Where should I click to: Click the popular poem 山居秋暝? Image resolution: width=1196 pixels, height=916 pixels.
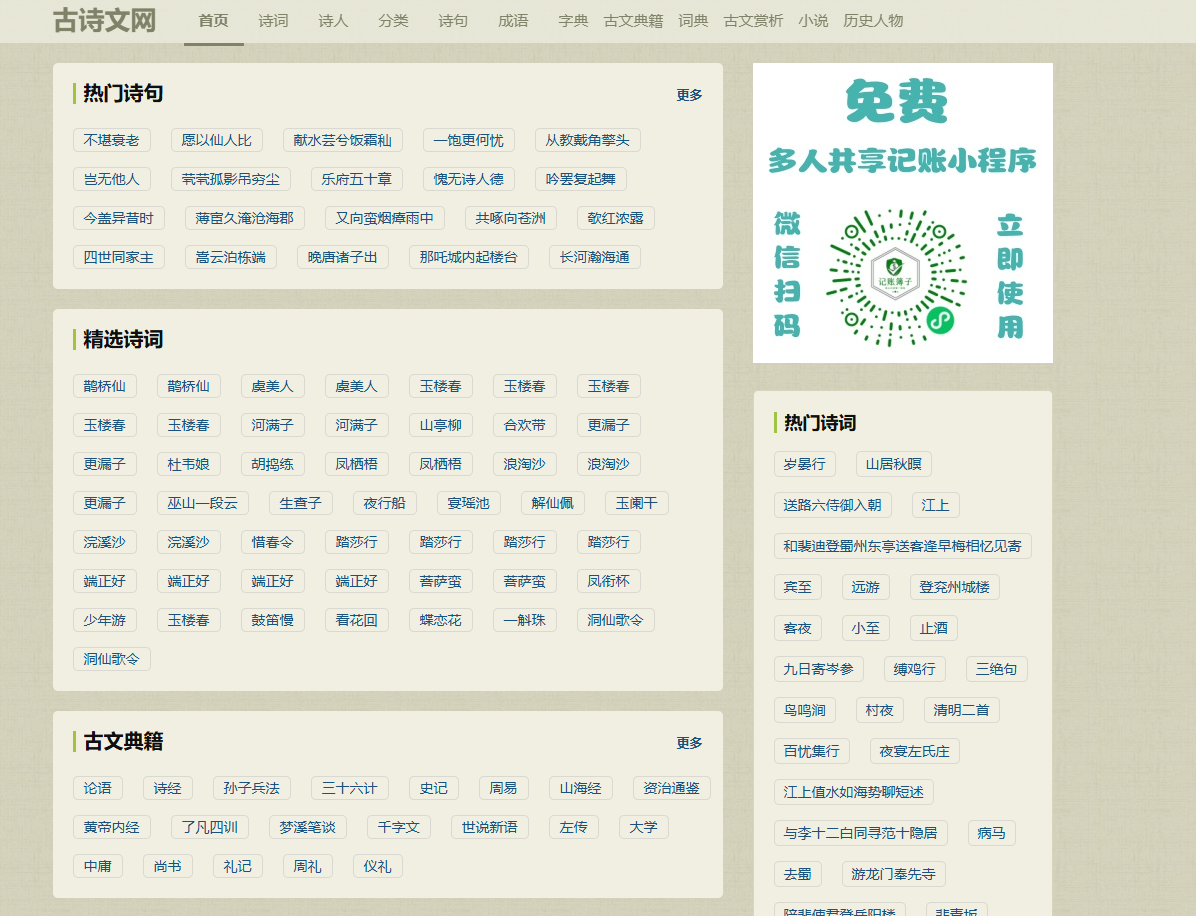(x=893, y=464)
